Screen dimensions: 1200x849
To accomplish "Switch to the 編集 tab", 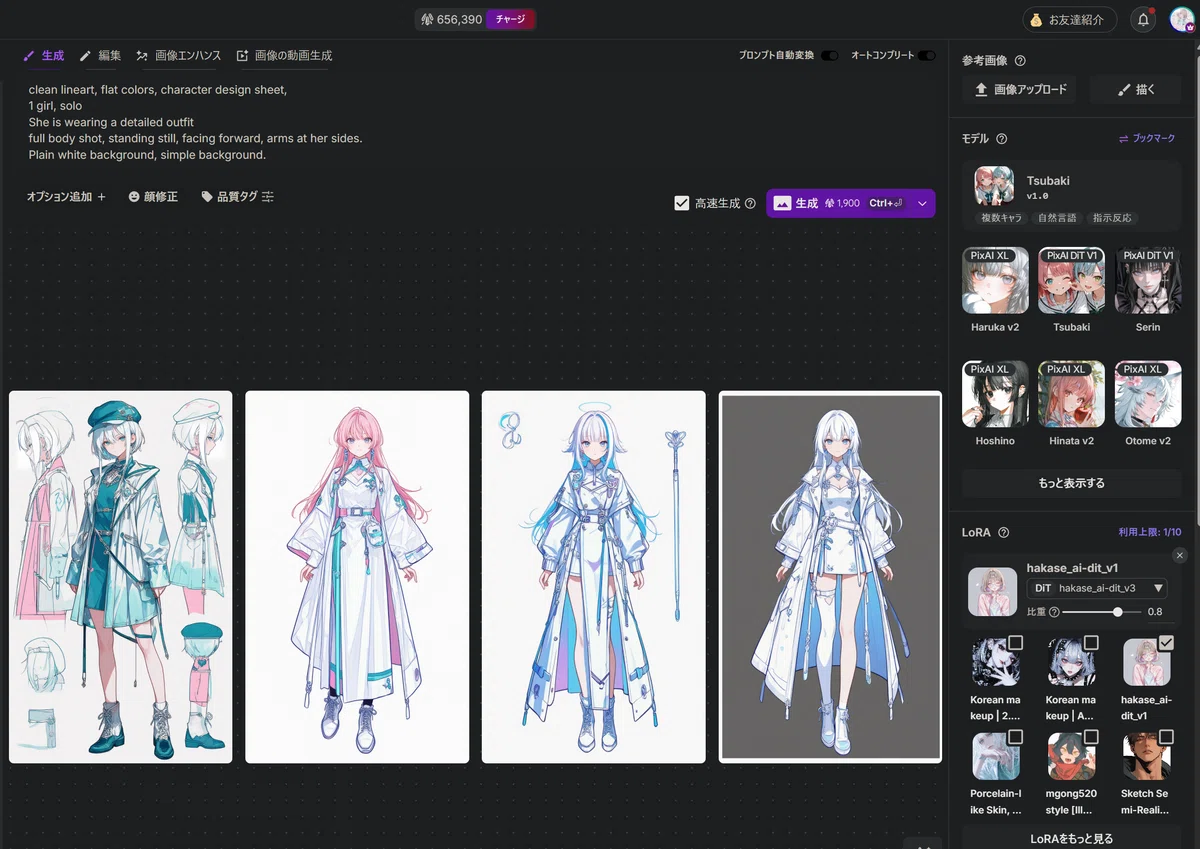I will (100, 56).
